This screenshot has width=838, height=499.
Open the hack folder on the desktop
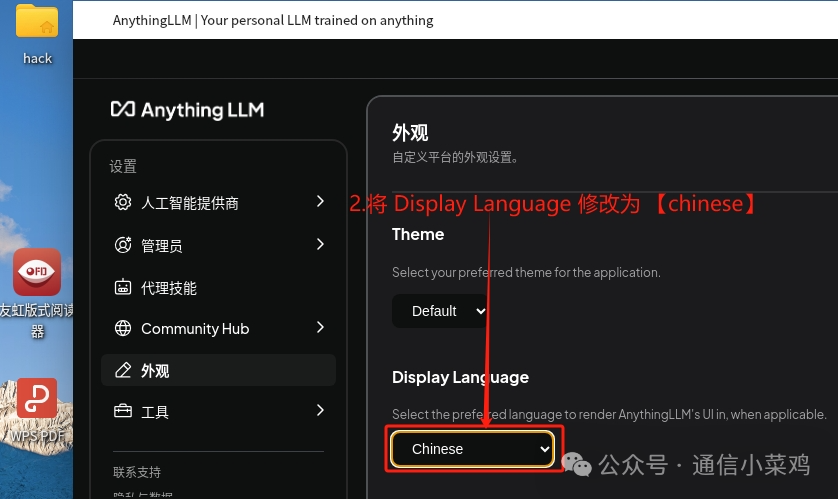pos(37,33)
